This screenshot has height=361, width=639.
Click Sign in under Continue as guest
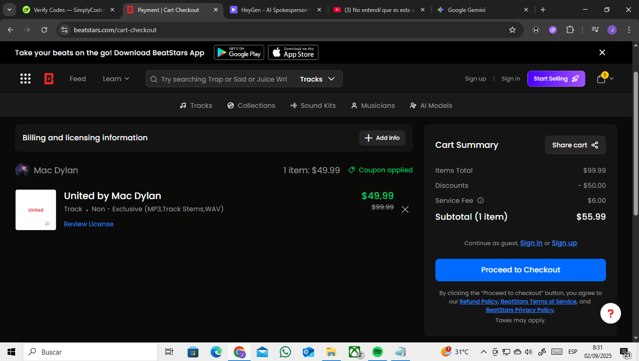[x=531, y=243]
